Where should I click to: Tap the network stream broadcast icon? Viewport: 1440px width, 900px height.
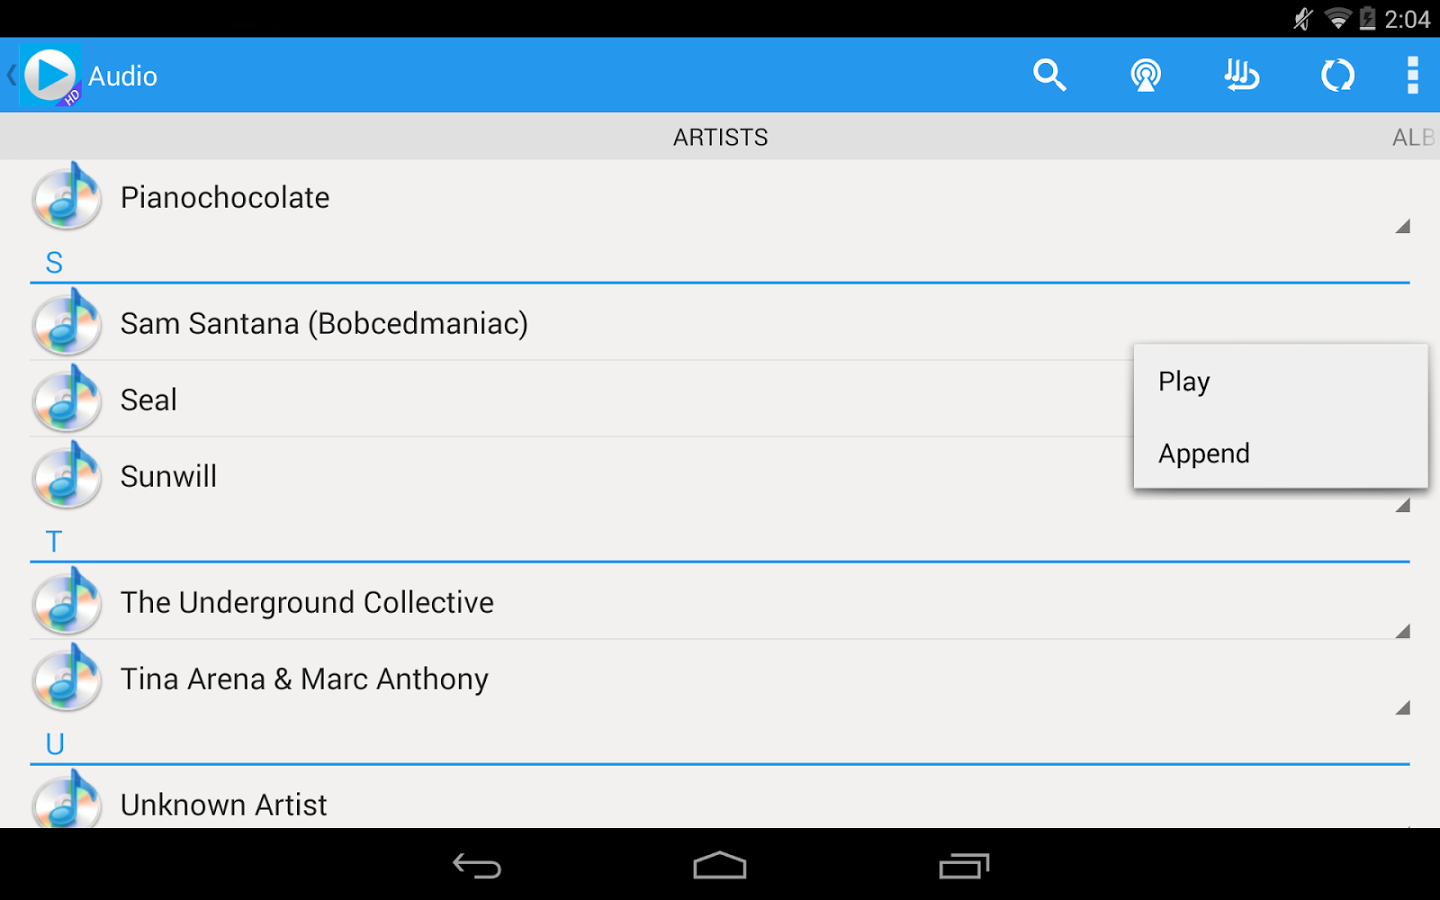pyautogui.click(x=1145, y=75)
